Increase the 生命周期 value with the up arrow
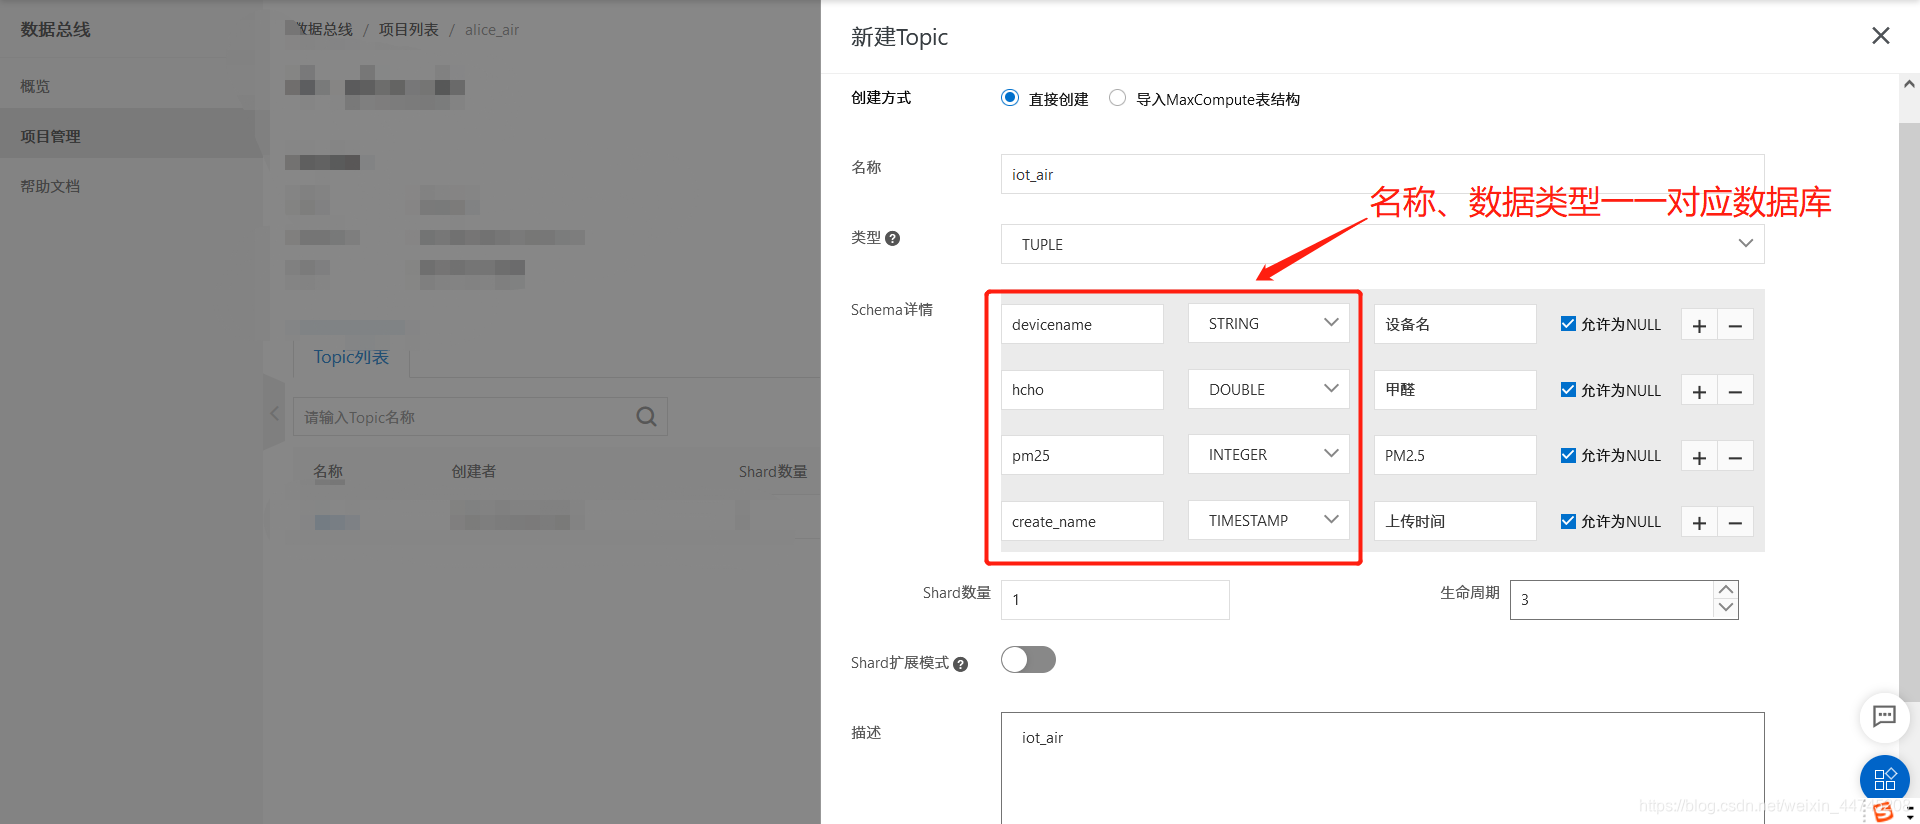The height and width of the screenshot is (824, 1920). pos(1726,590)
